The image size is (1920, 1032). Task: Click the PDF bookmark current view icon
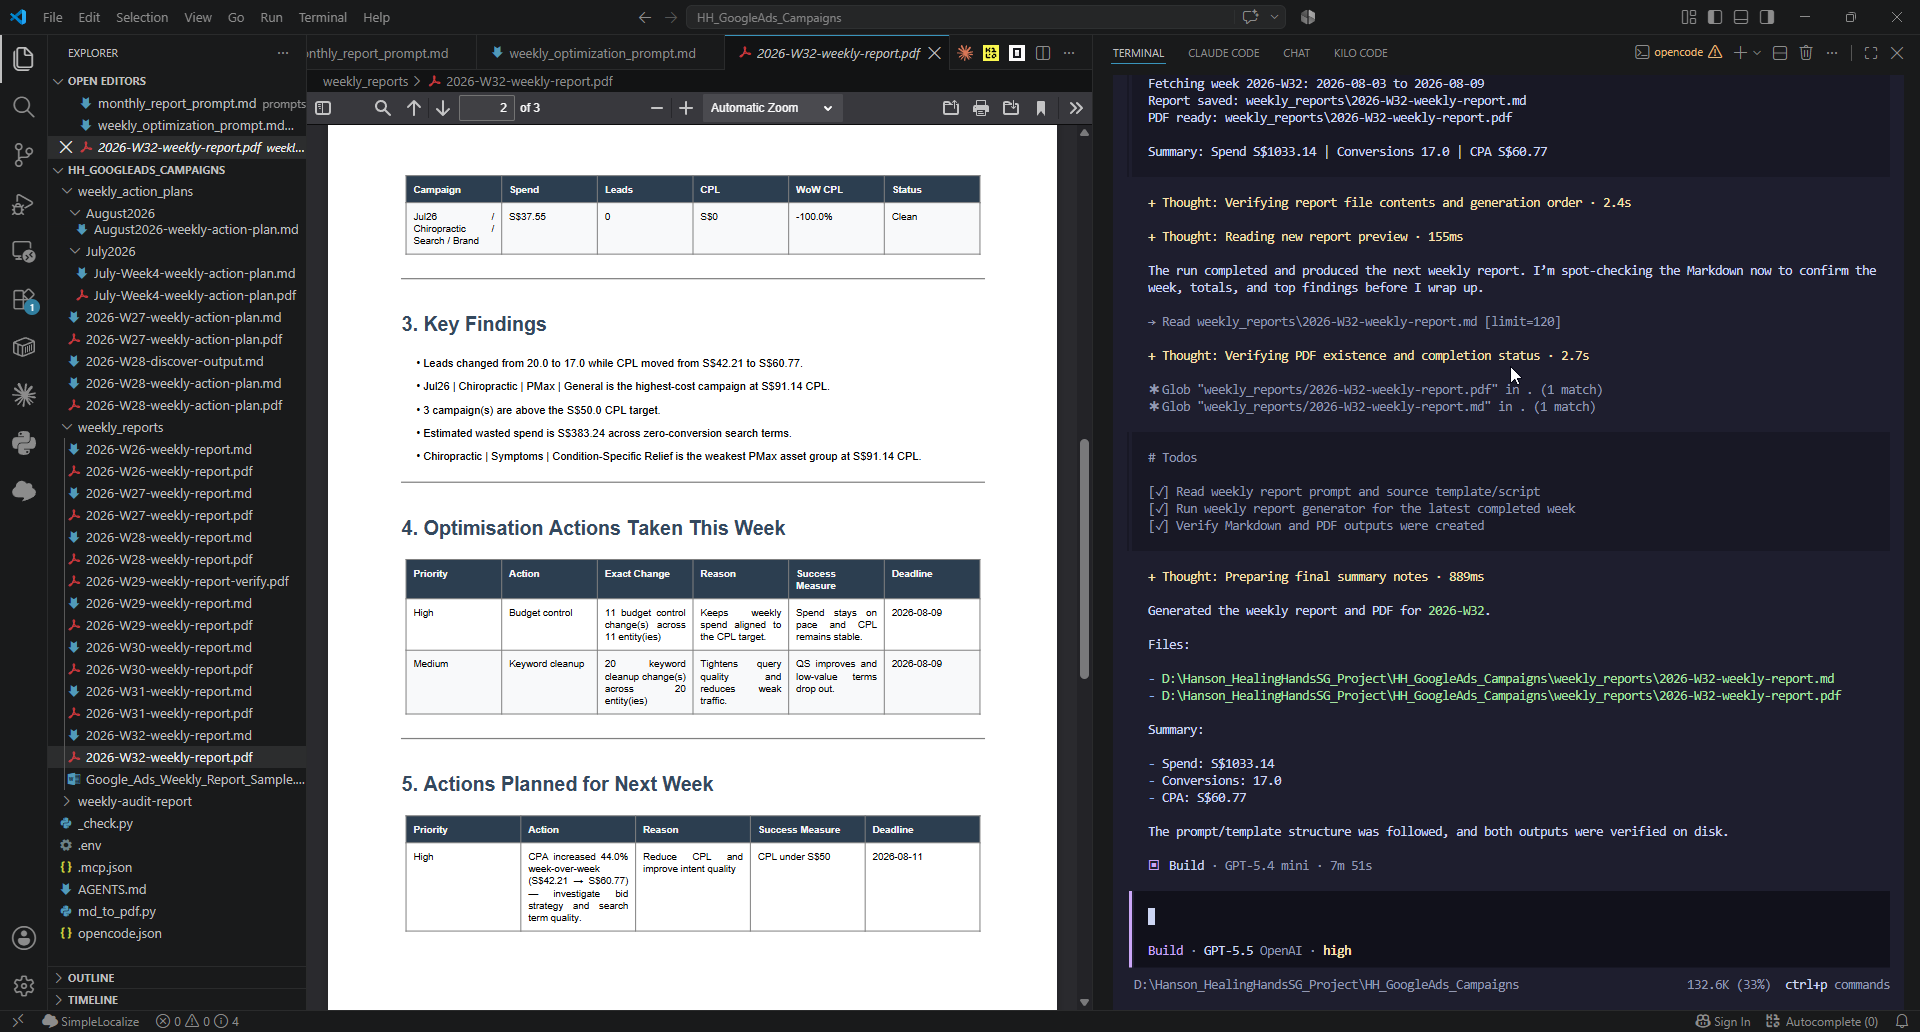pyautogui.click(x=1041, y=108)
